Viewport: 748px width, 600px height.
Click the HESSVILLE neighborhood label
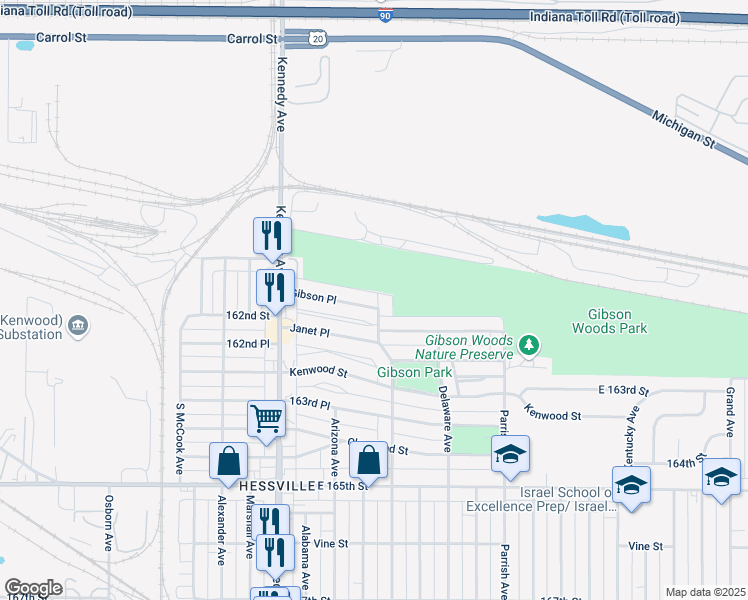(x=278, y=486)
